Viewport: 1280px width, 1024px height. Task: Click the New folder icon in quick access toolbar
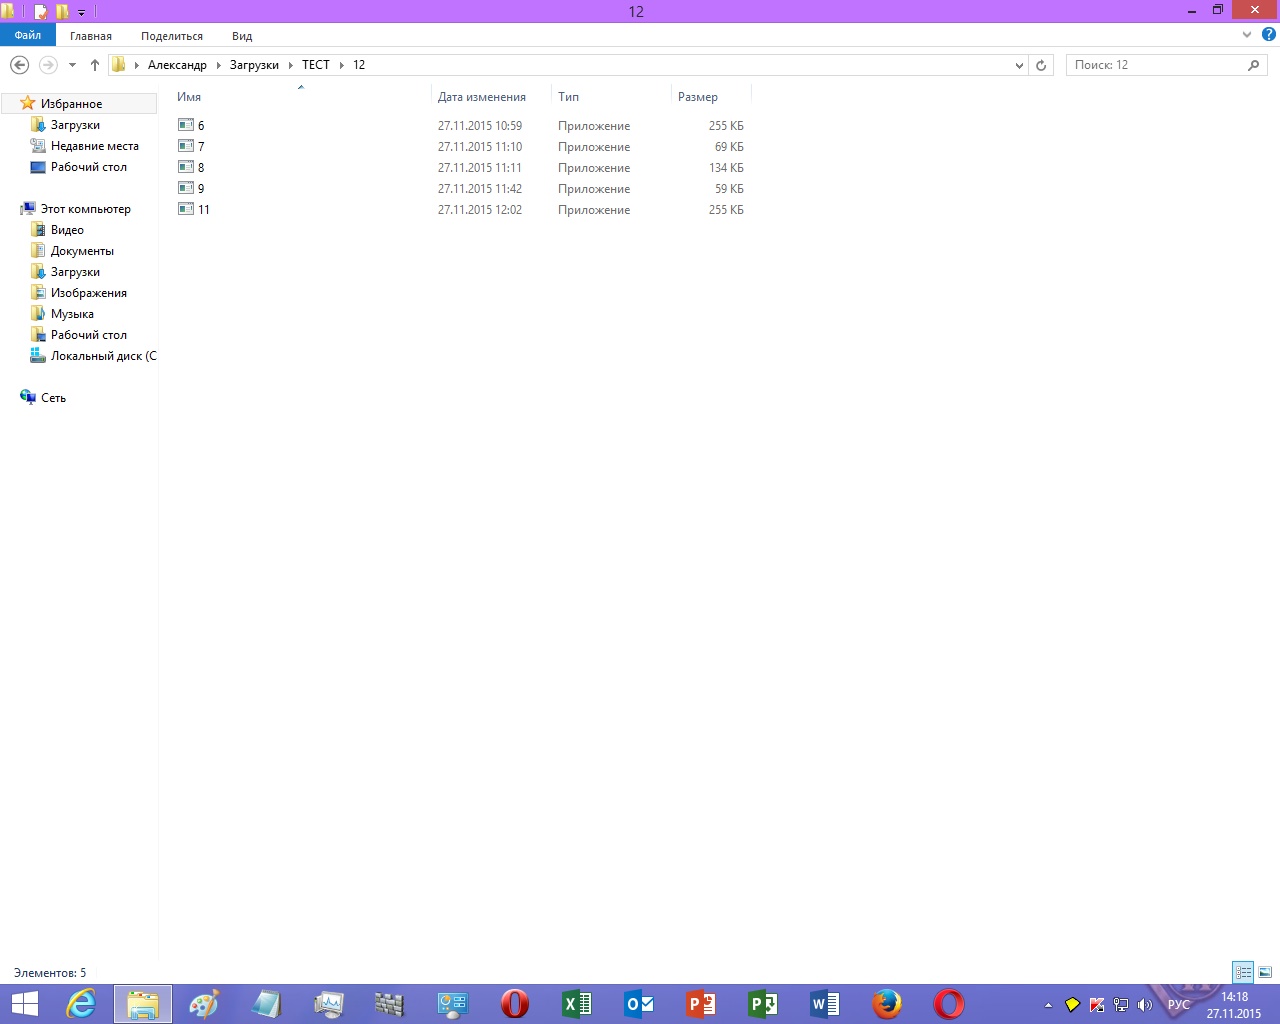coord(62,12)
